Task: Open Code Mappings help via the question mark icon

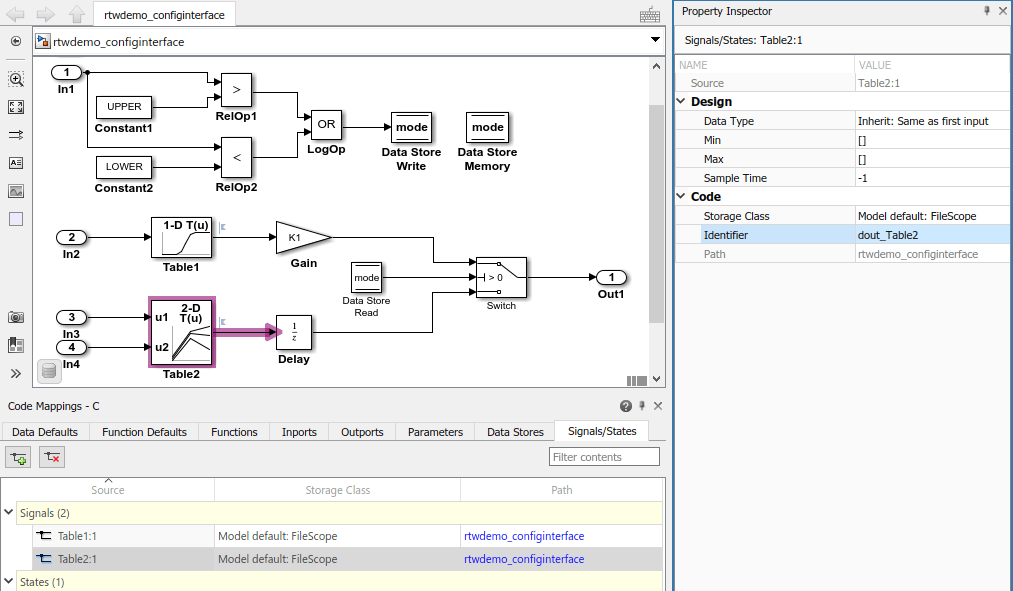Action: click(x=626, y=405)
